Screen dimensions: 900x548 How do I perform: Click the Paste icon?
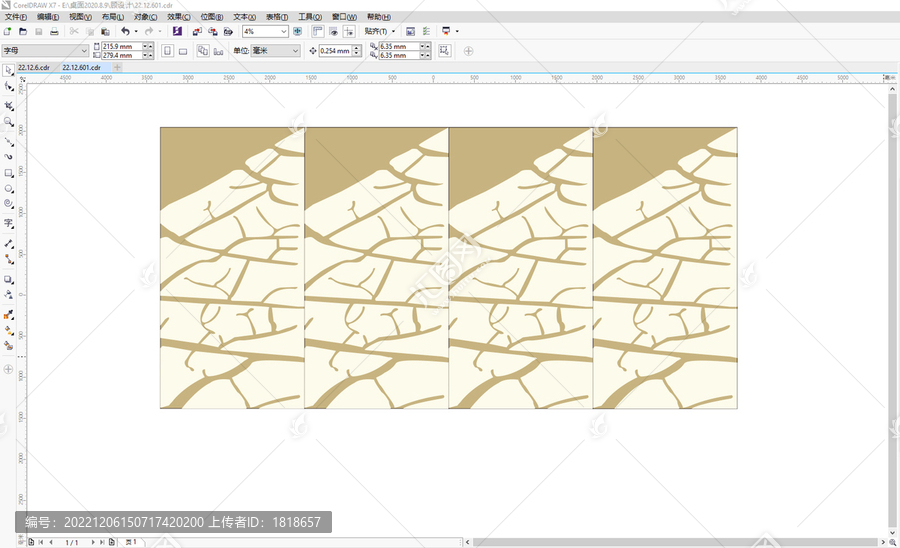tap(105, 32)
